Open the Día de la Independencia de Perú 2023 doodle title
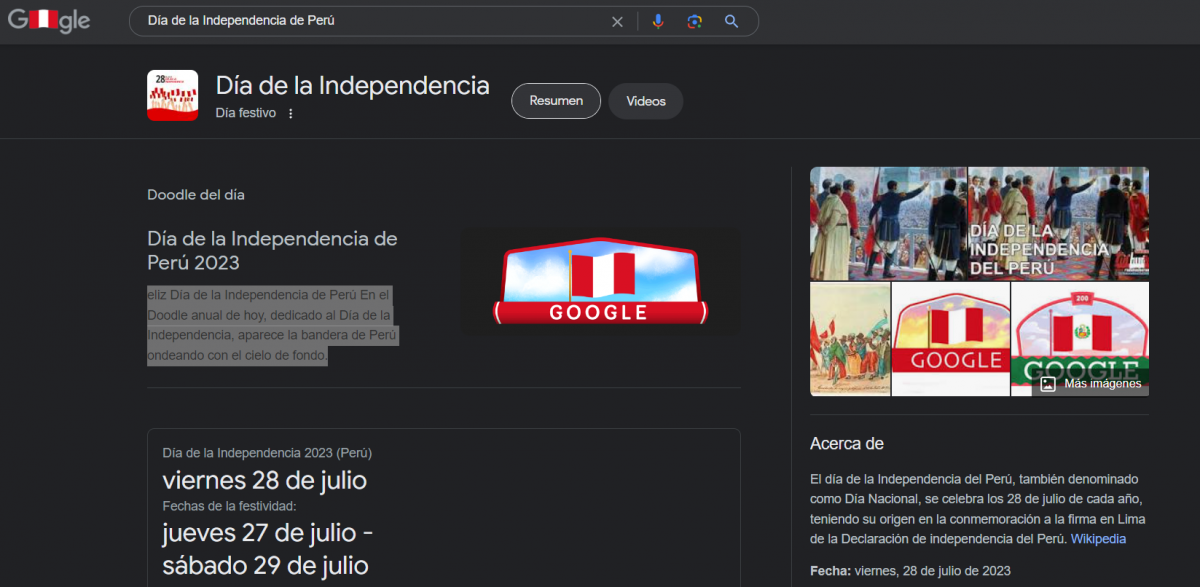The height and width of the screenshot is (587, 1200). click(x=272, y=250)
